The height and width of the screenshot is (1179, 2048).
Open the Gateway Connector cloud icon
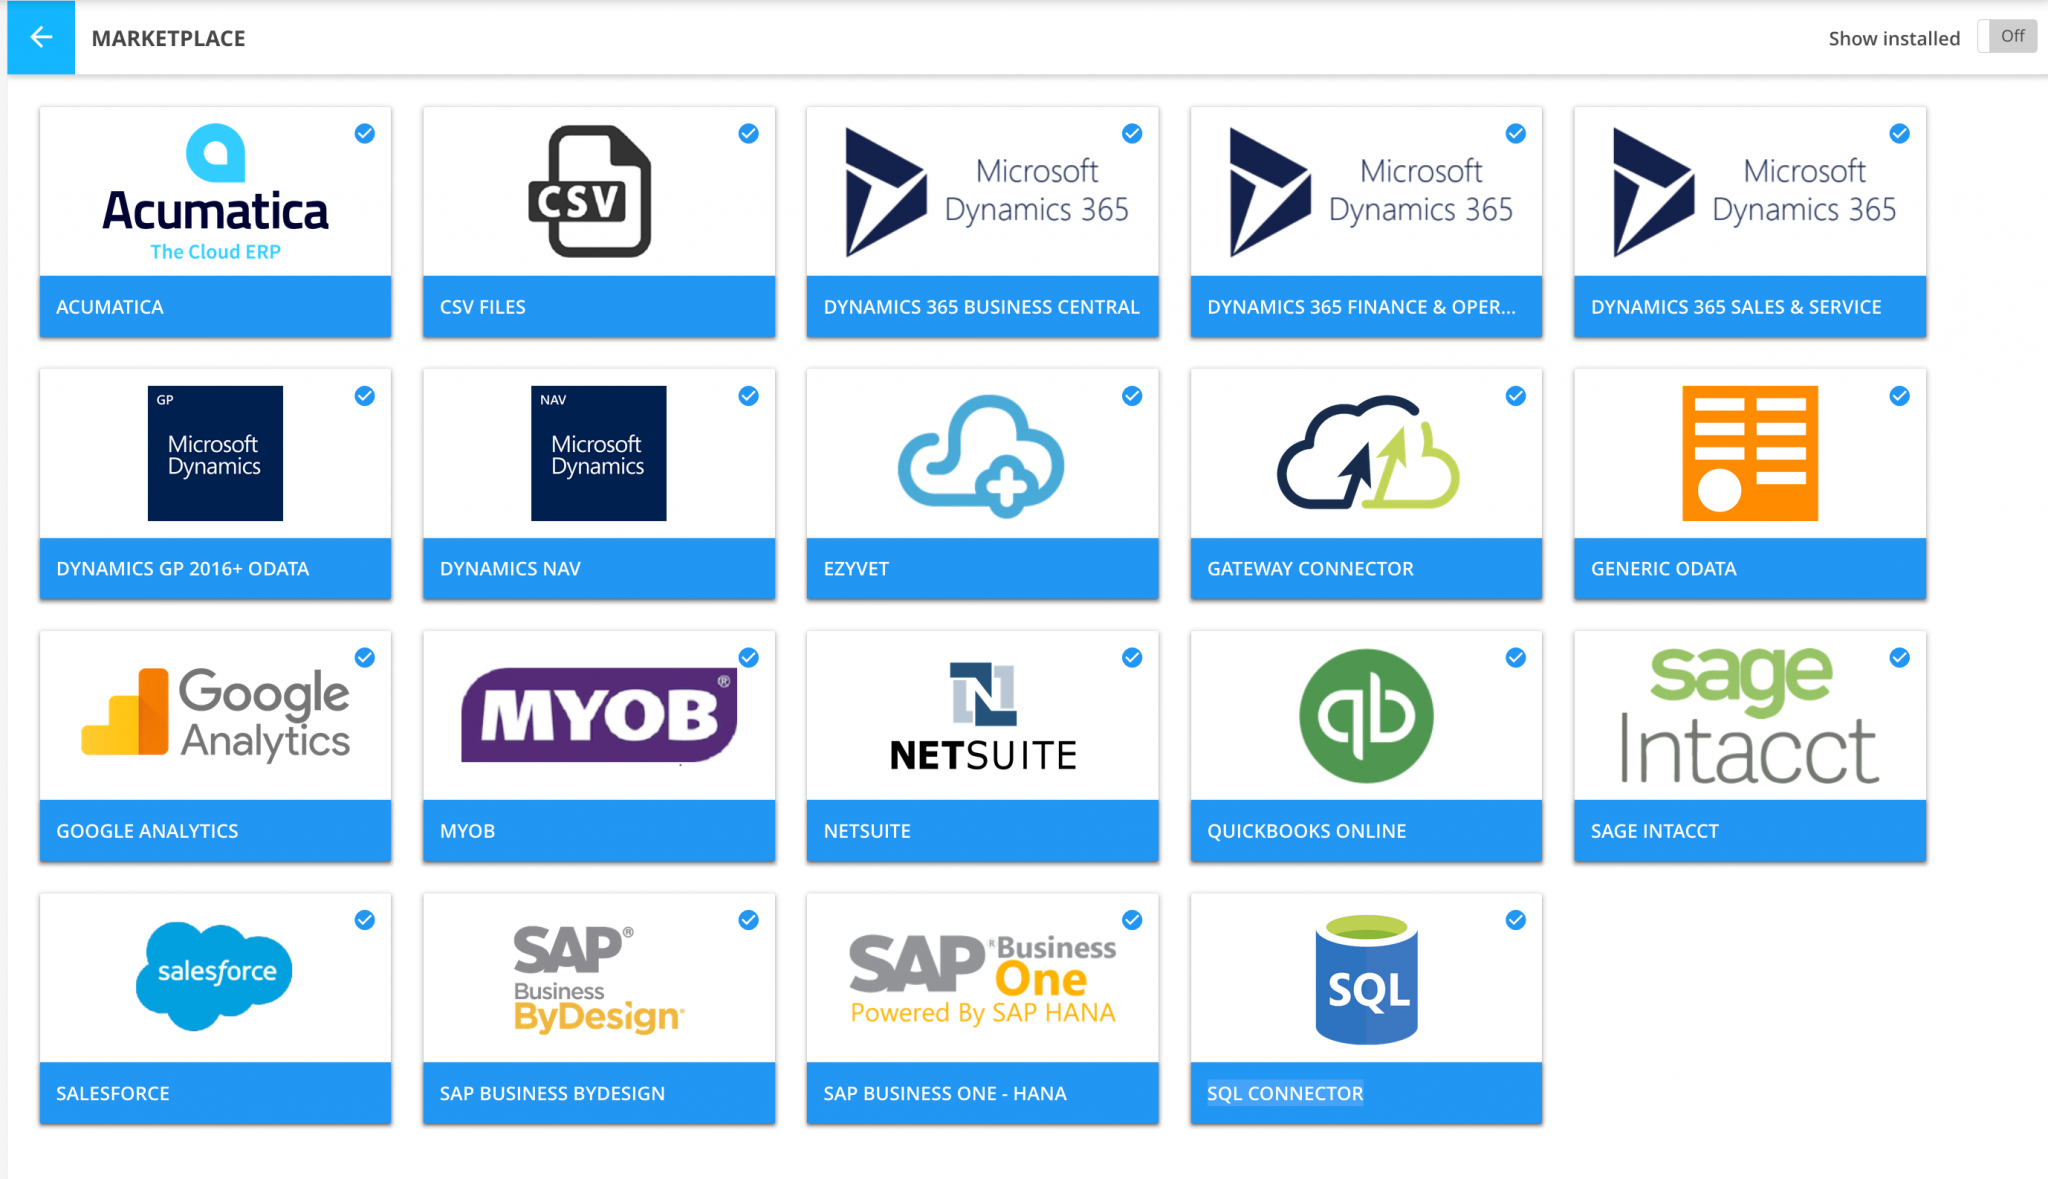[1367, 453]
